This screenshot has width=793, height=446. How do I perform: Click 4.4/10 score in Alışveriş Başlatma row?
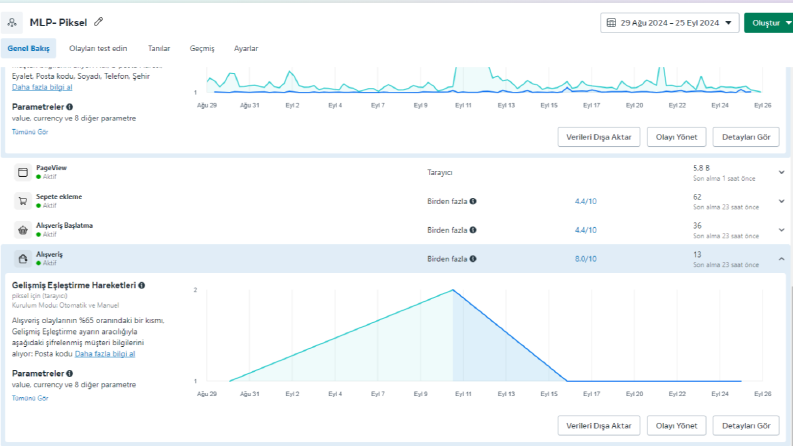pos(585,230)
